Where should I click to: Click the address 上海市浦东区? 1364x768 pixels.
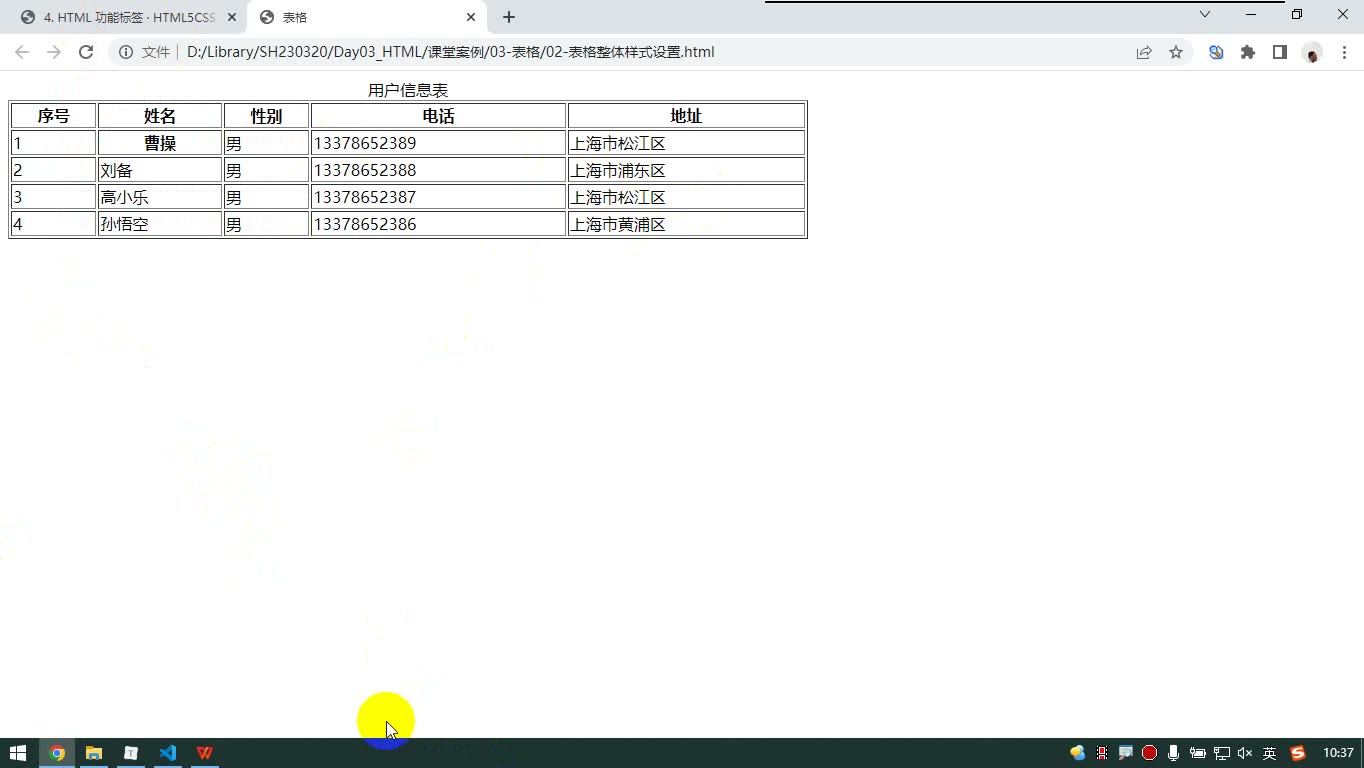[618, 171]
